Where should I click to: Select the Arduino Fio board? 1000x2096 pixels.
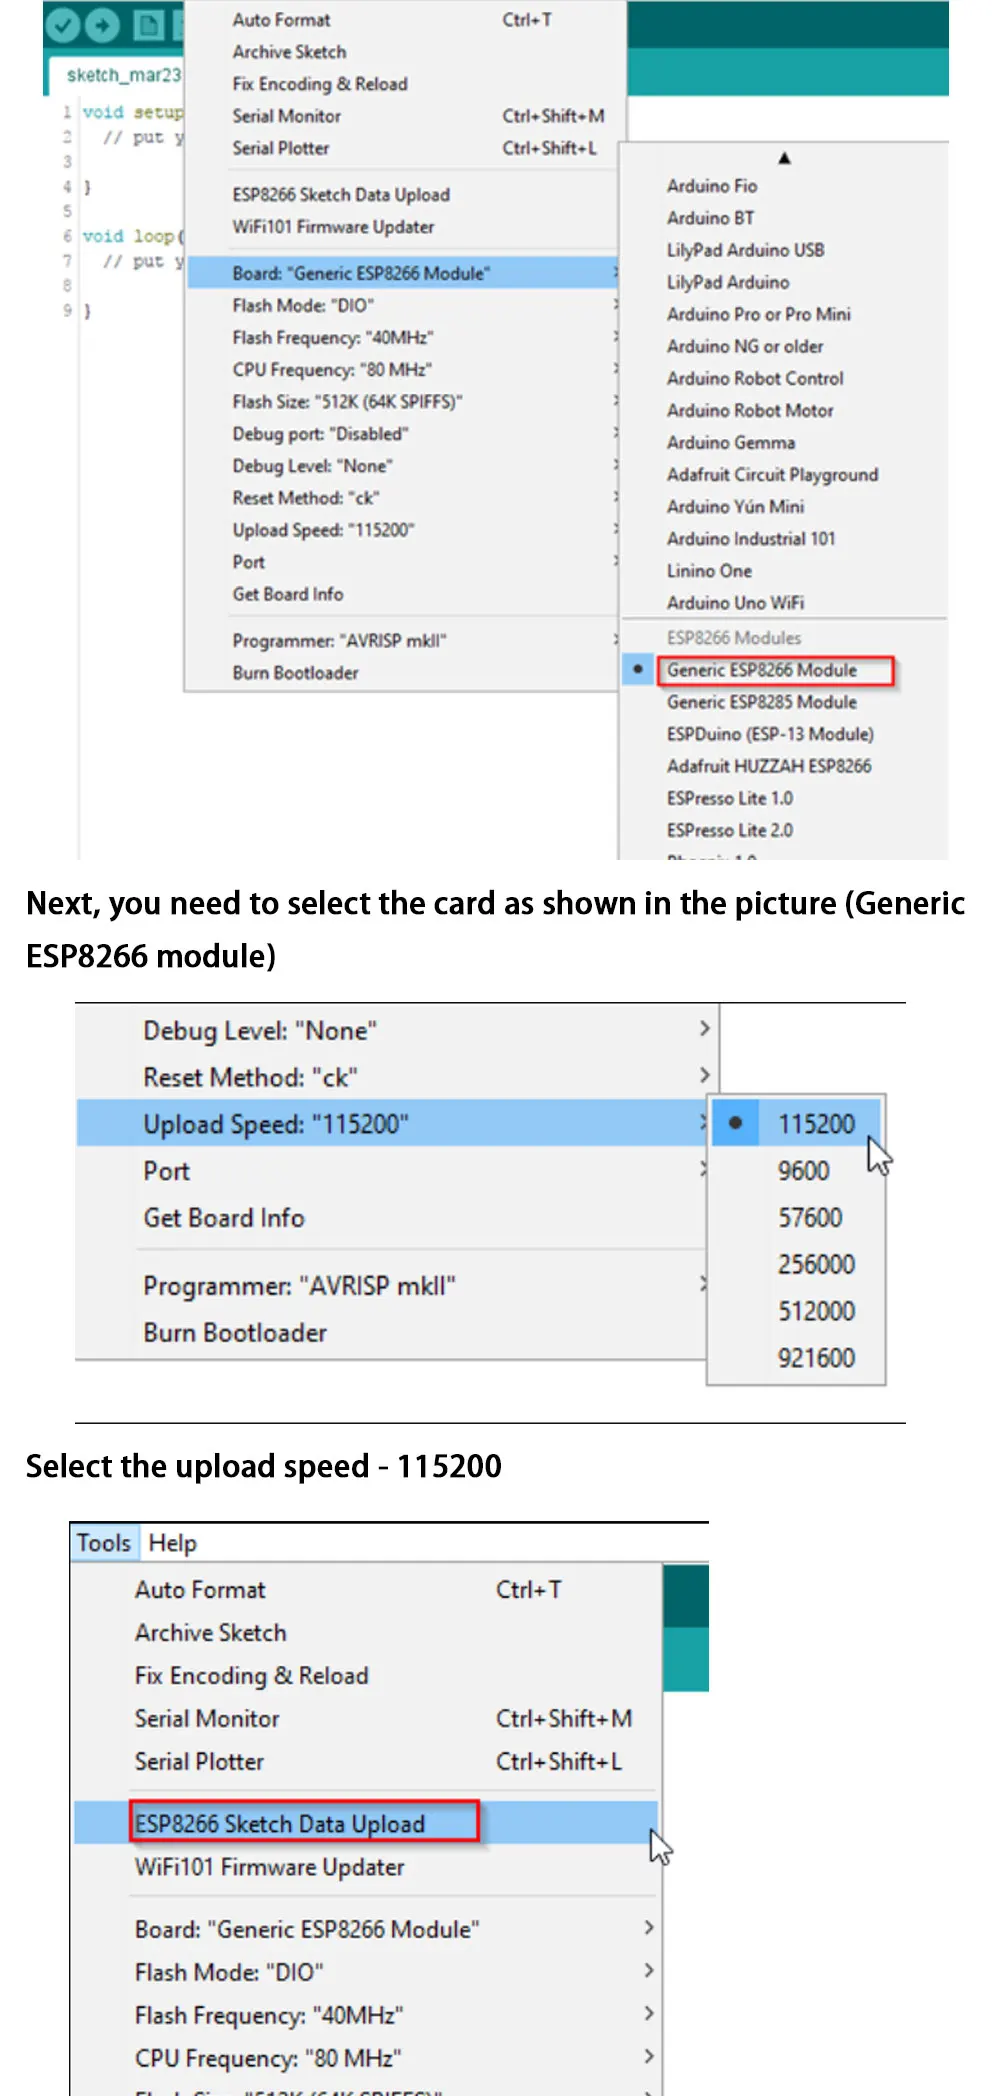coord(712,186)
